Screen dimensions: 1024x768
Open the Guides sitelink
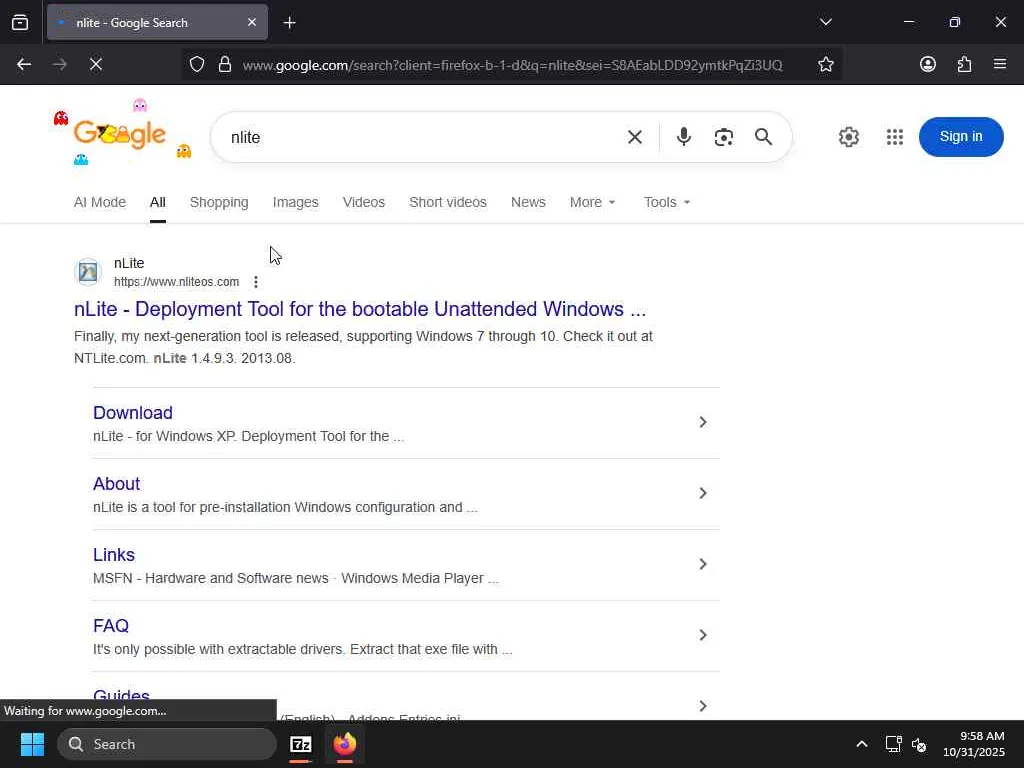click(x=121, y=695)
